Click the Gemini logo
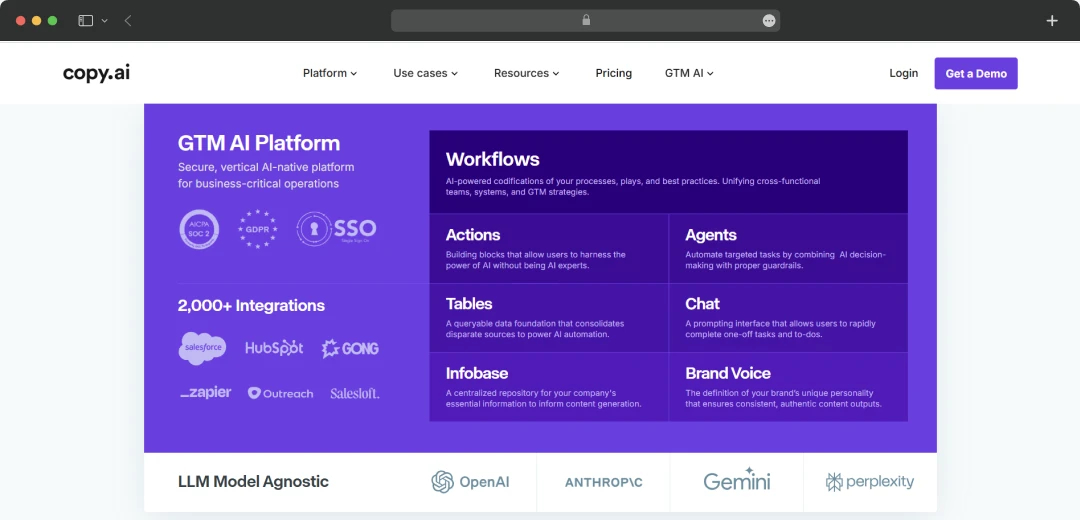Image resolution: width=1080 pixels, height=520 pixels. (737, 479)
